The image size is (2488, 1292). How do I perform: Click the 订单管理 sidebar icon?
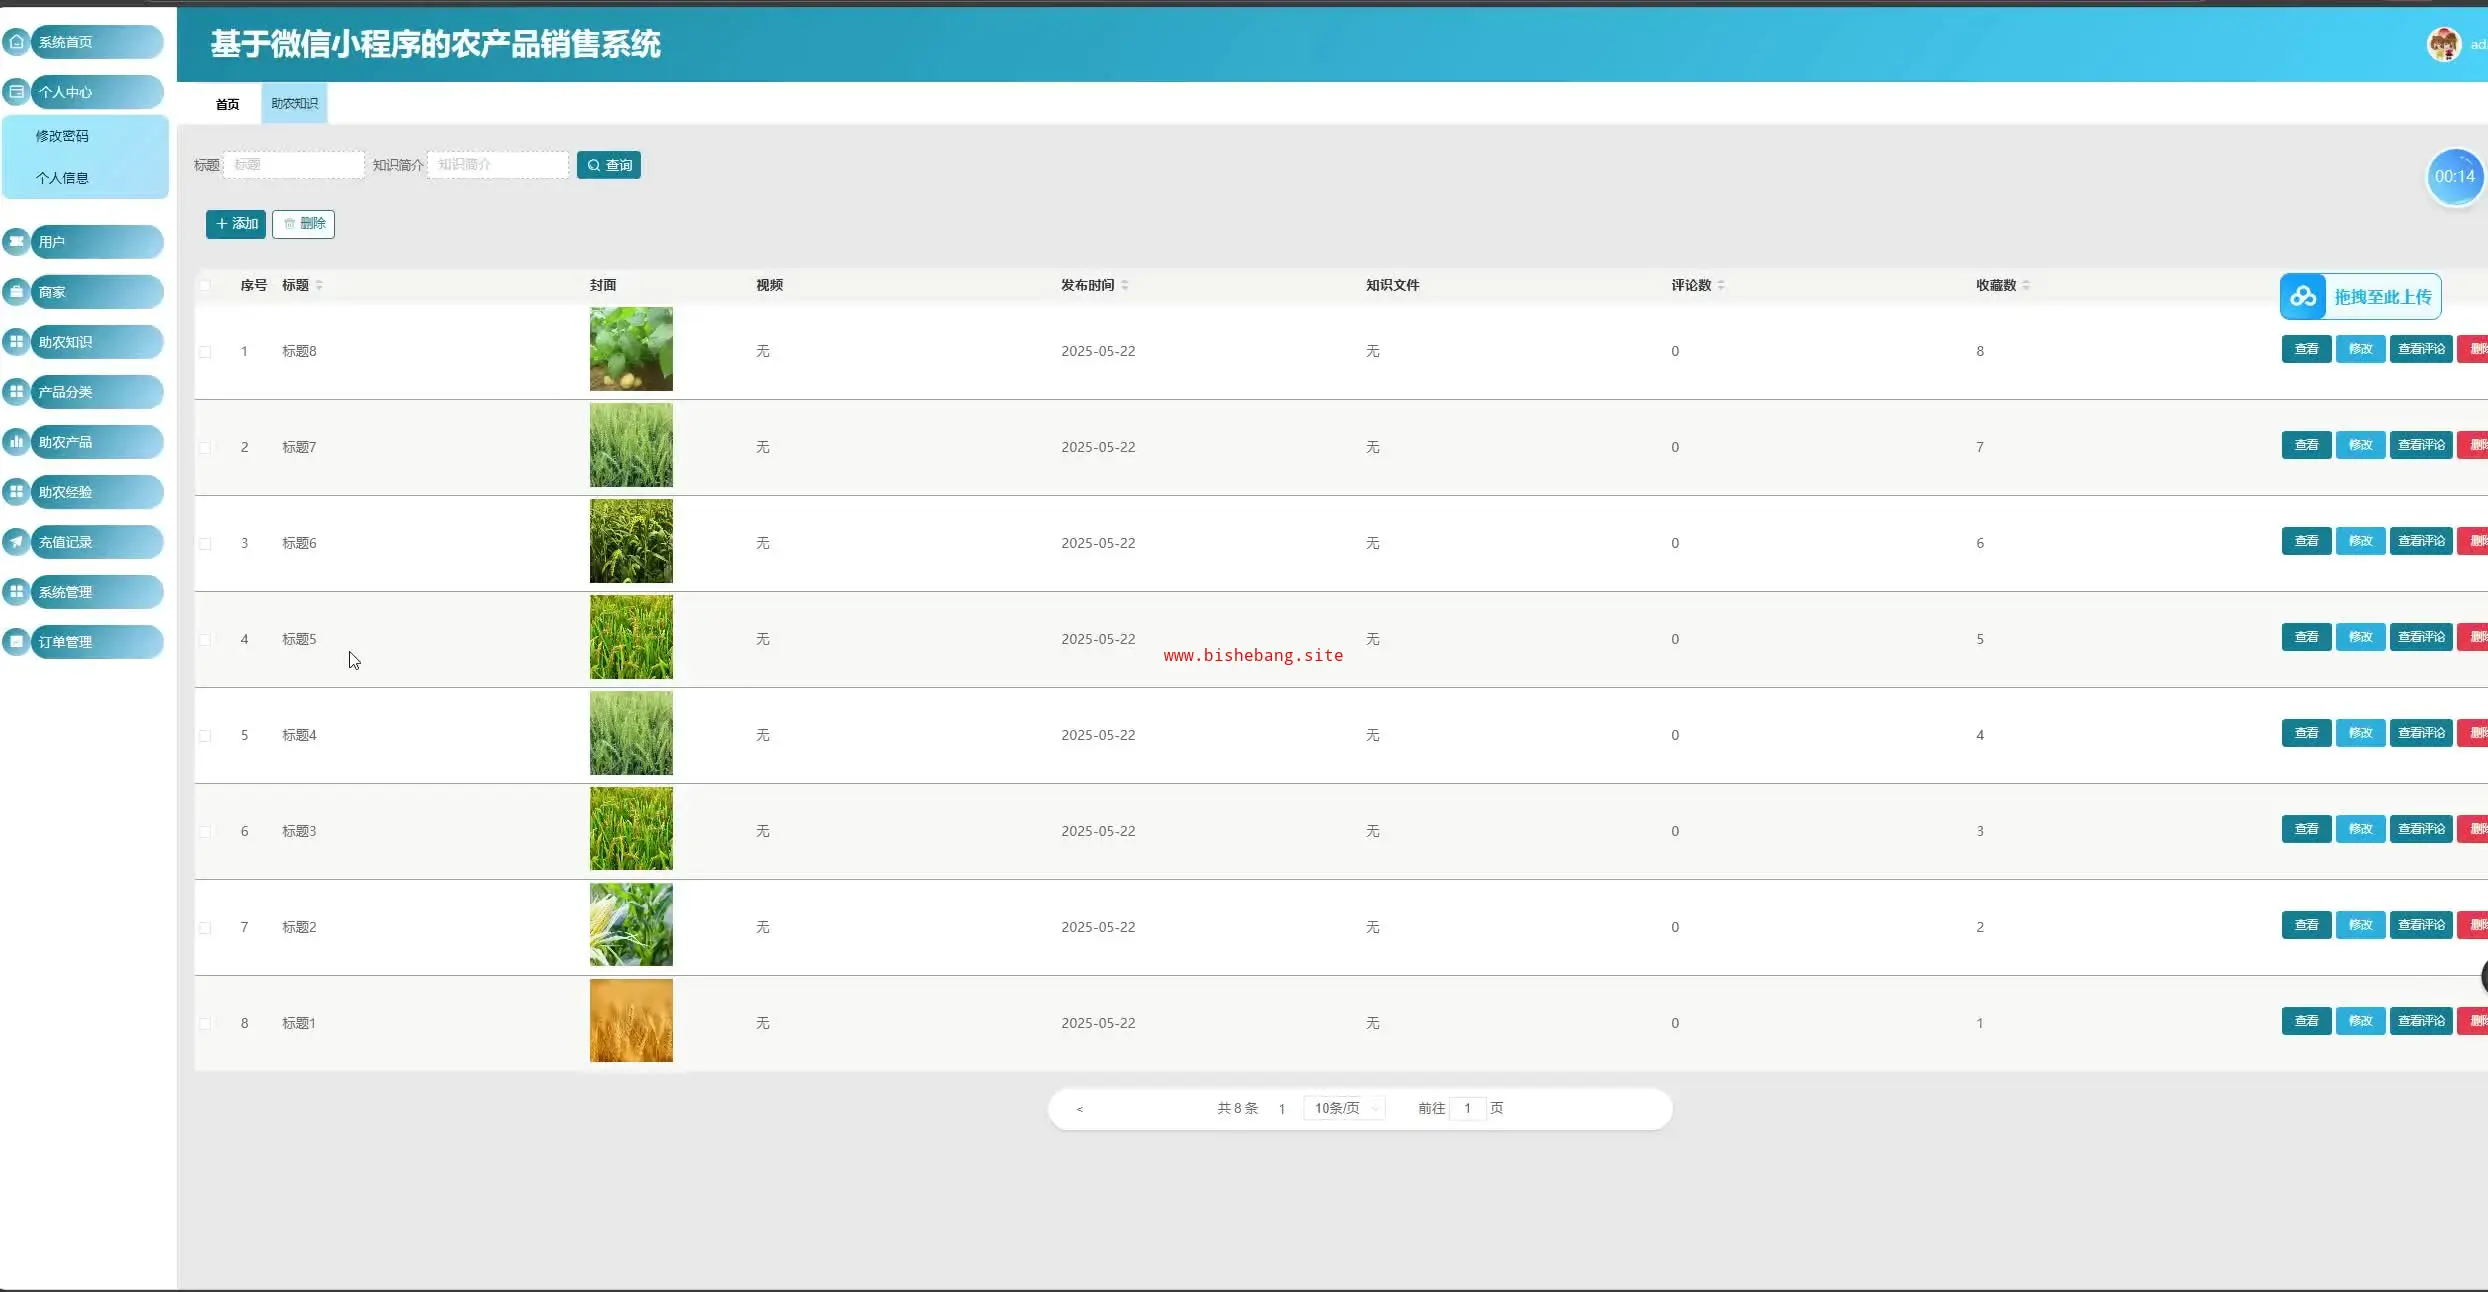[x=16, y=641]
